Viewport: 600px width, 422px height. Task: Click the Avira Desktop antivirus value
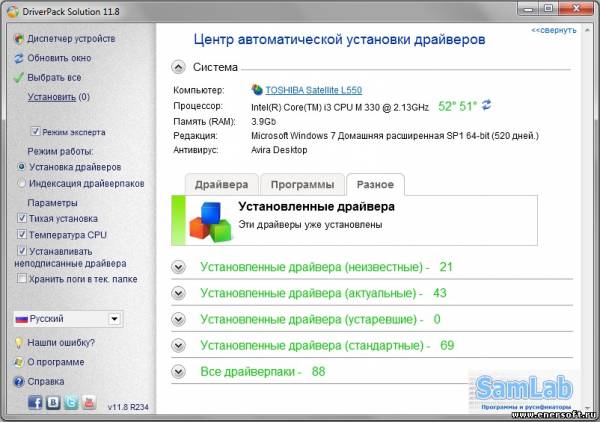279,150
